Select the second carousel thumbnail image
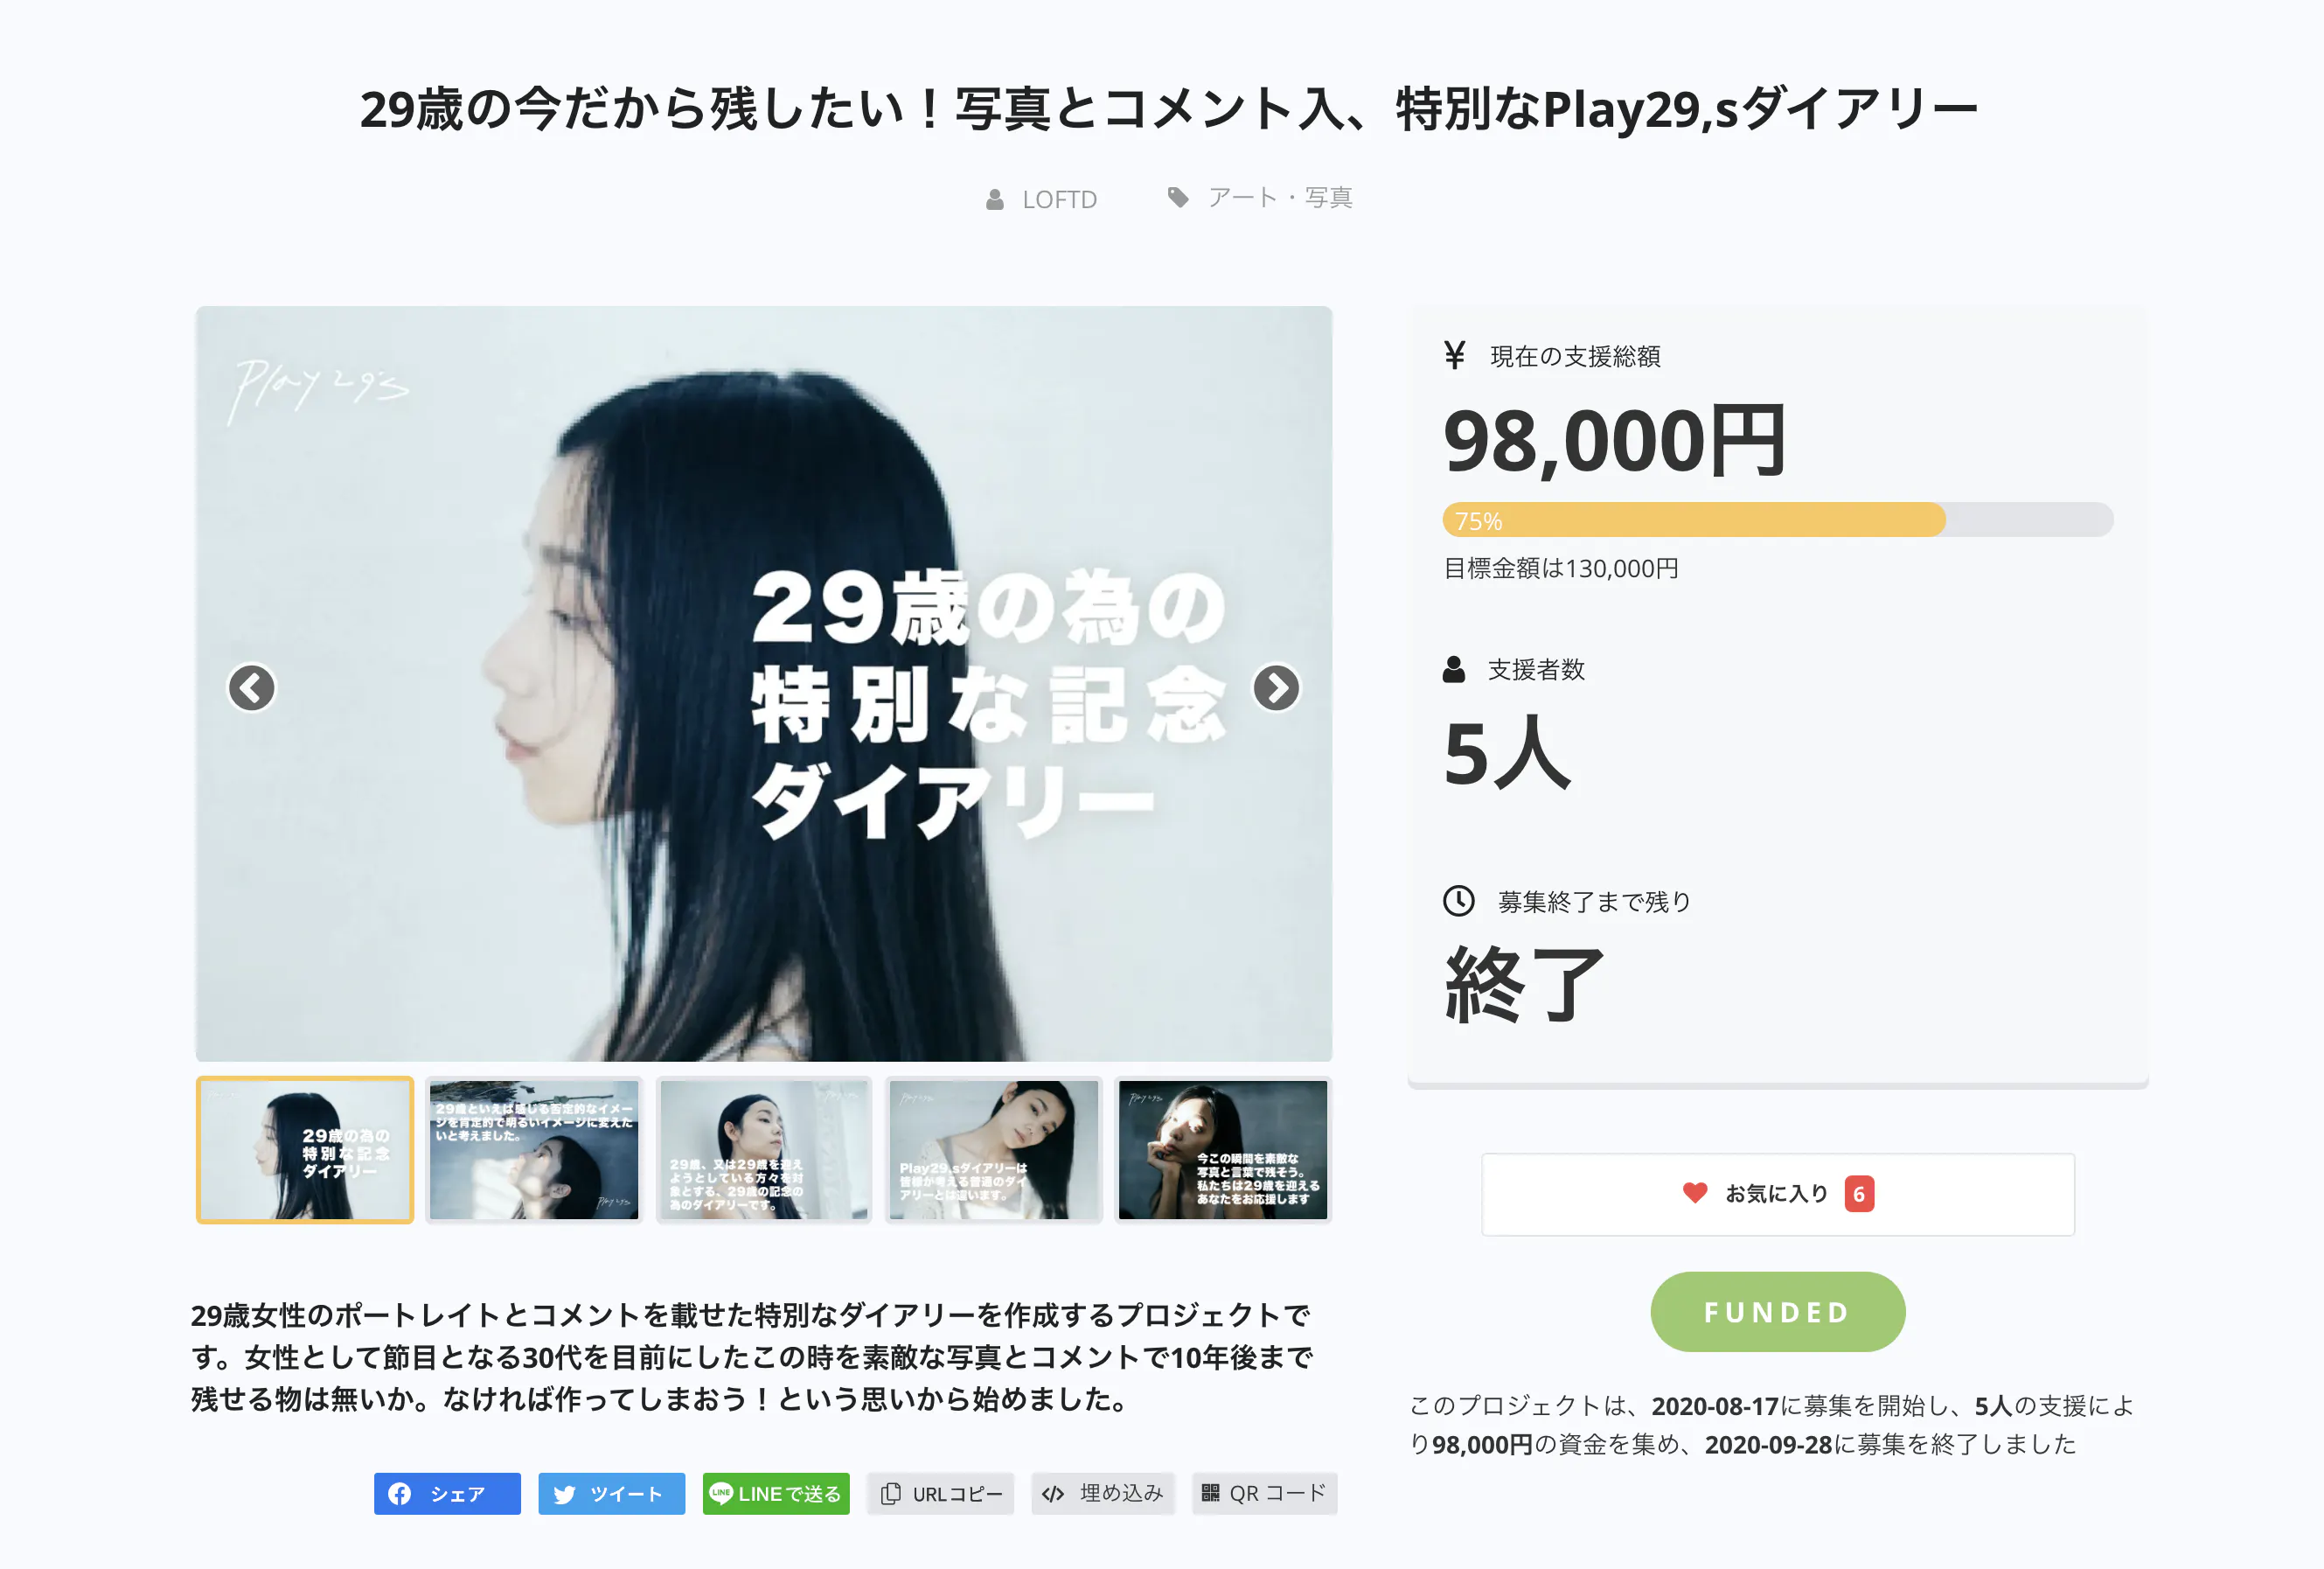Image resolution: width=2324 pixels, height=1569 pixels. [534, 1150]
